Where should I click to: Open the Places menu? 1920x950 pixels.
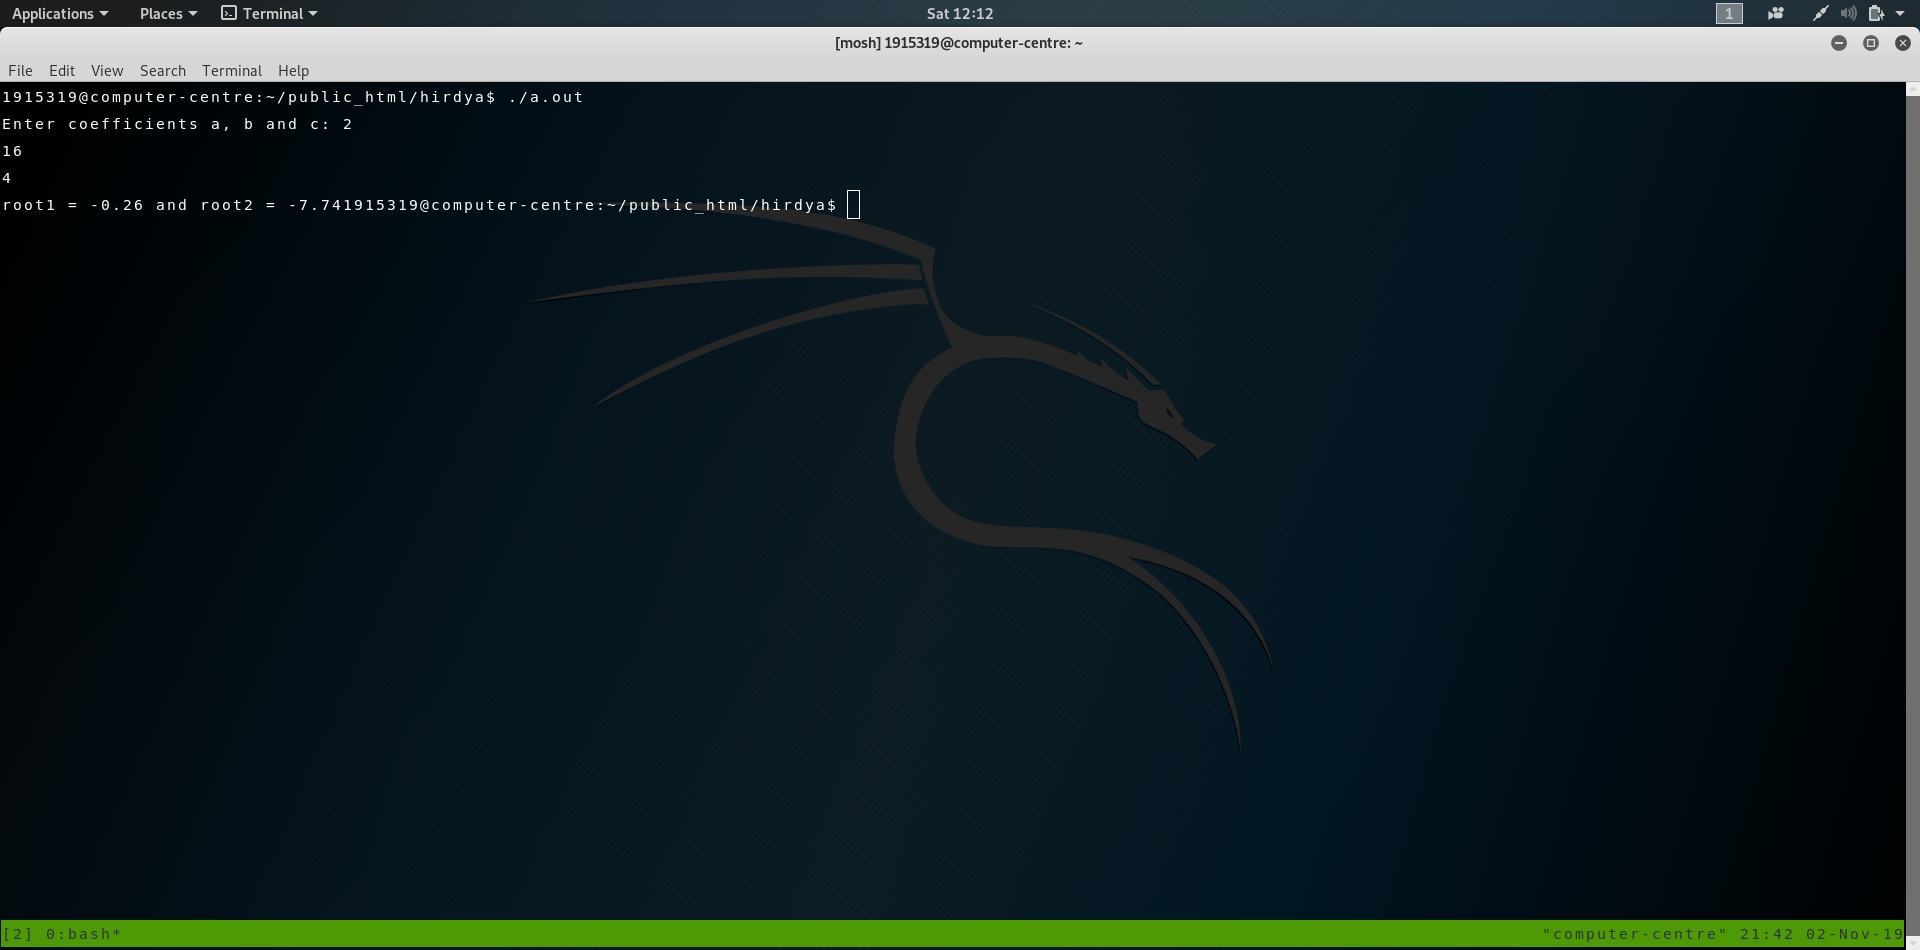point(168,13)
